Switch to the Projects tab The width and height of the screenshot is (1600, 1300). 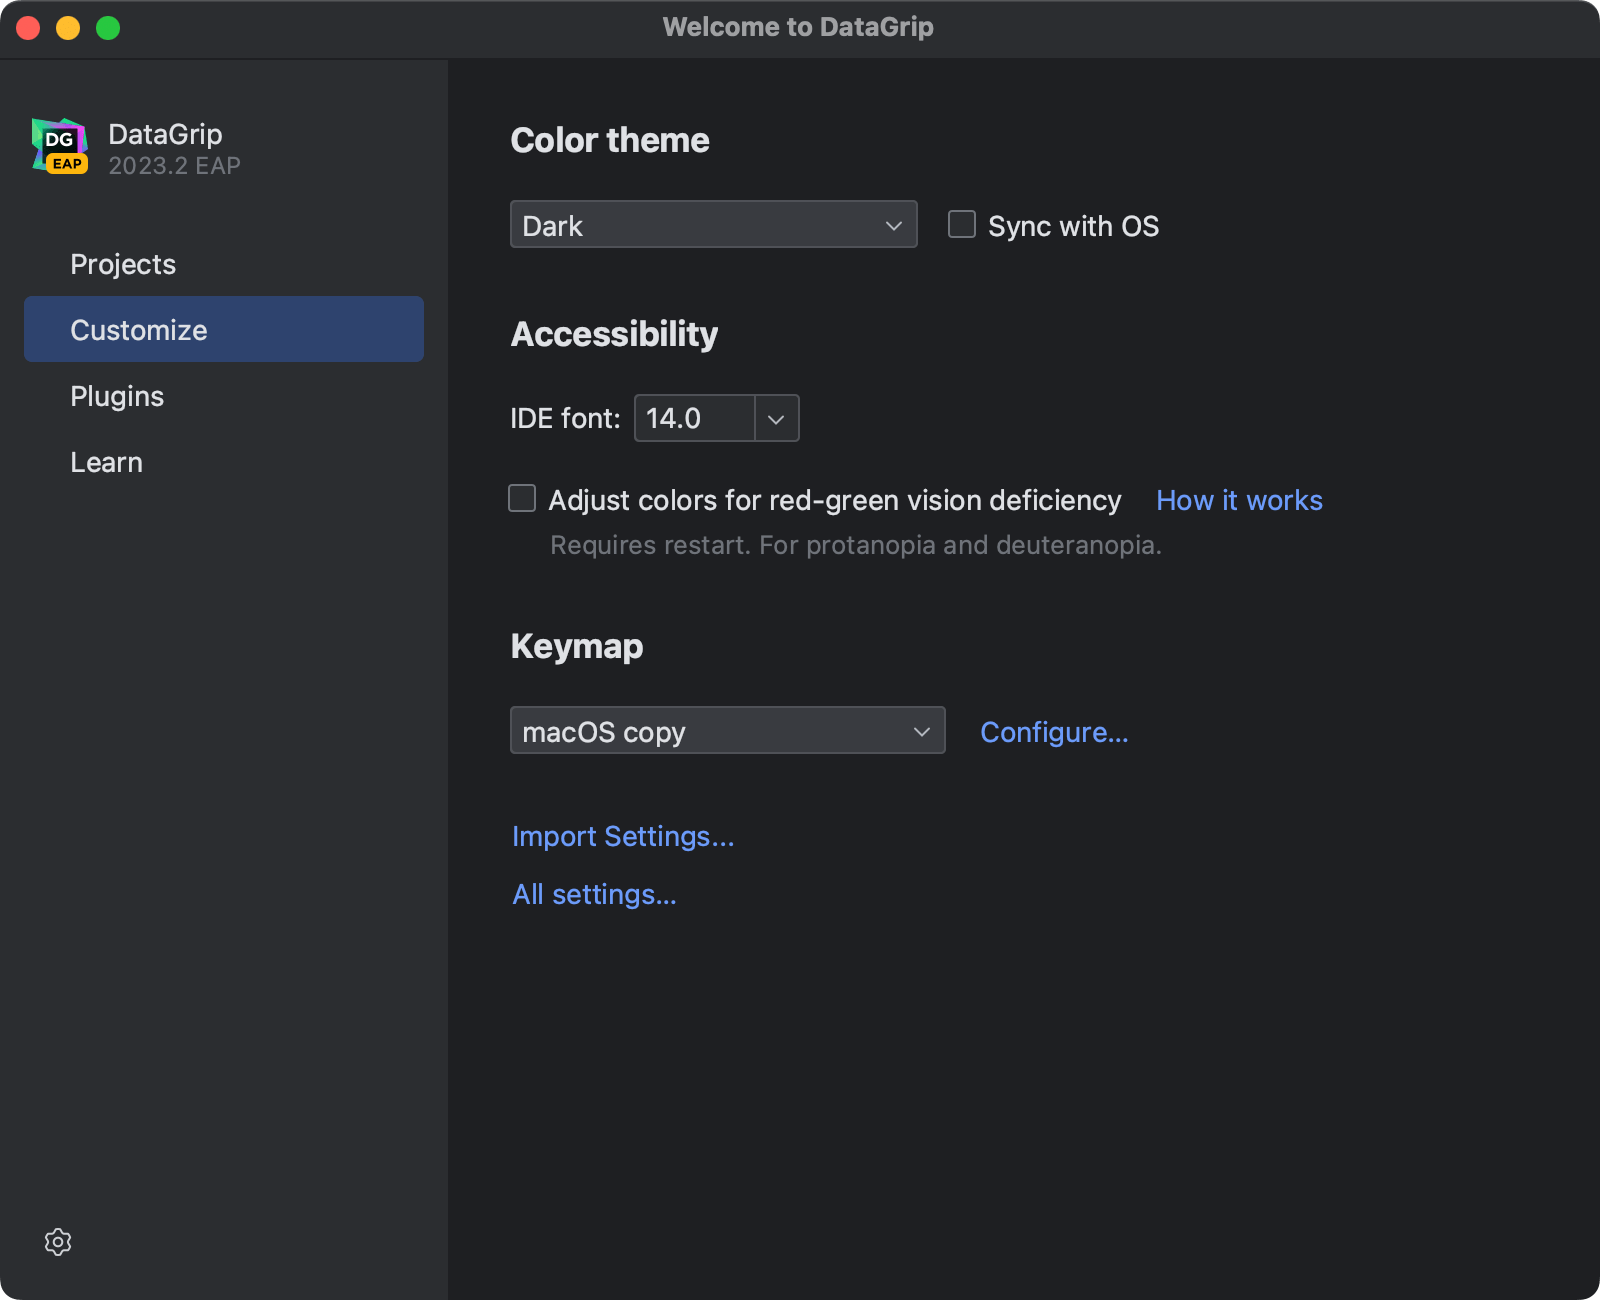pyautogui.click(x=123, y=264)
